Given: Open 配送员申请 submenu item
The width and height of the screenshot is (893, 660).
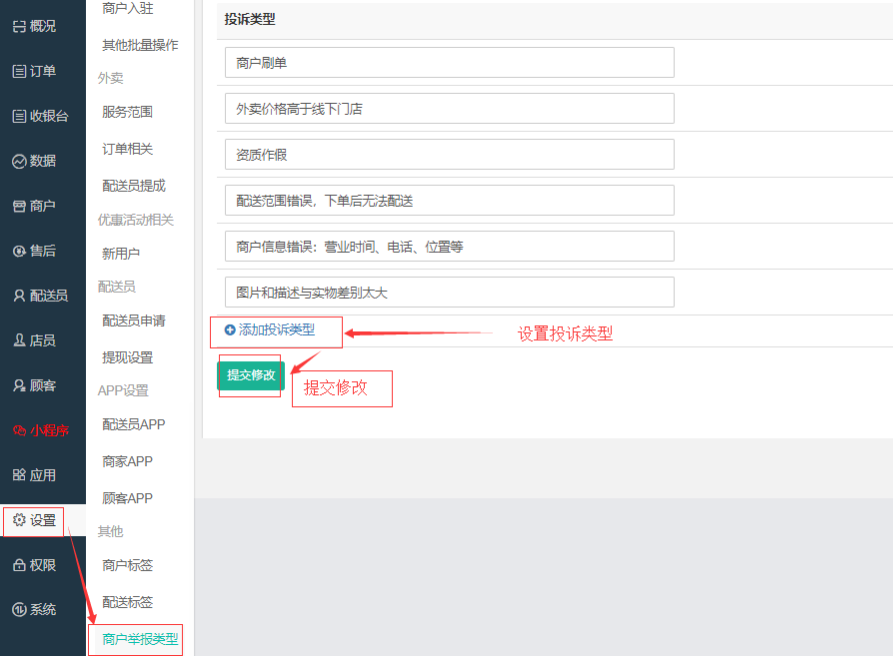Looking at the screenshot, I should [134, 321].
